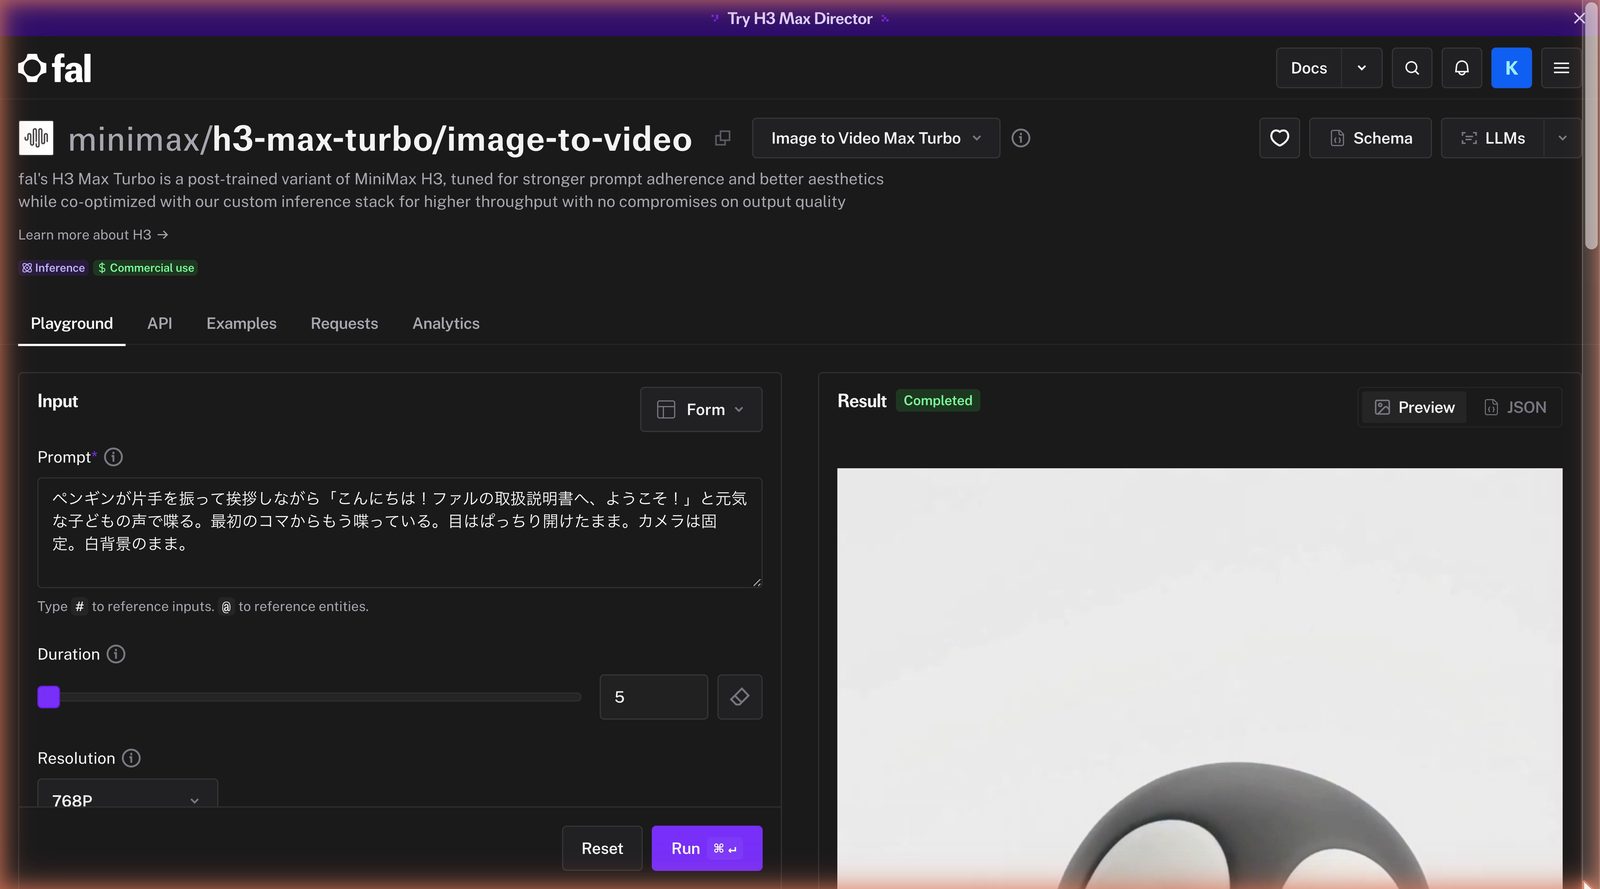Image resolution: width=1600 pixels, height=889 pixels.
Task: Select the JSON result view
Action: (1515, 407)
